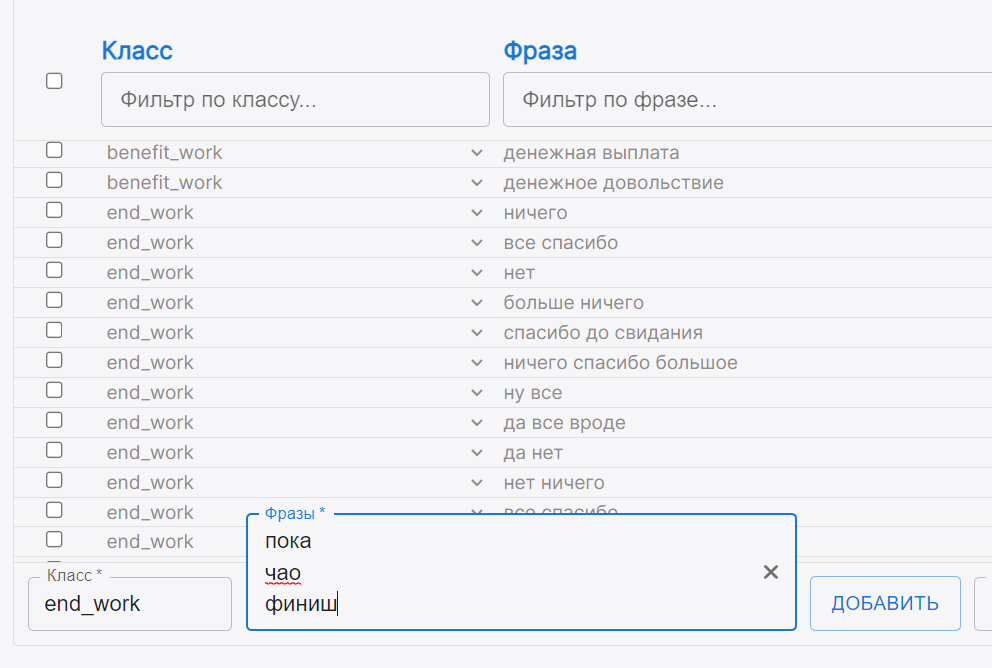Focus the 'Фильтр по классу' filter field
Viewport: 992px width, 668px height.
click(295, 100)
